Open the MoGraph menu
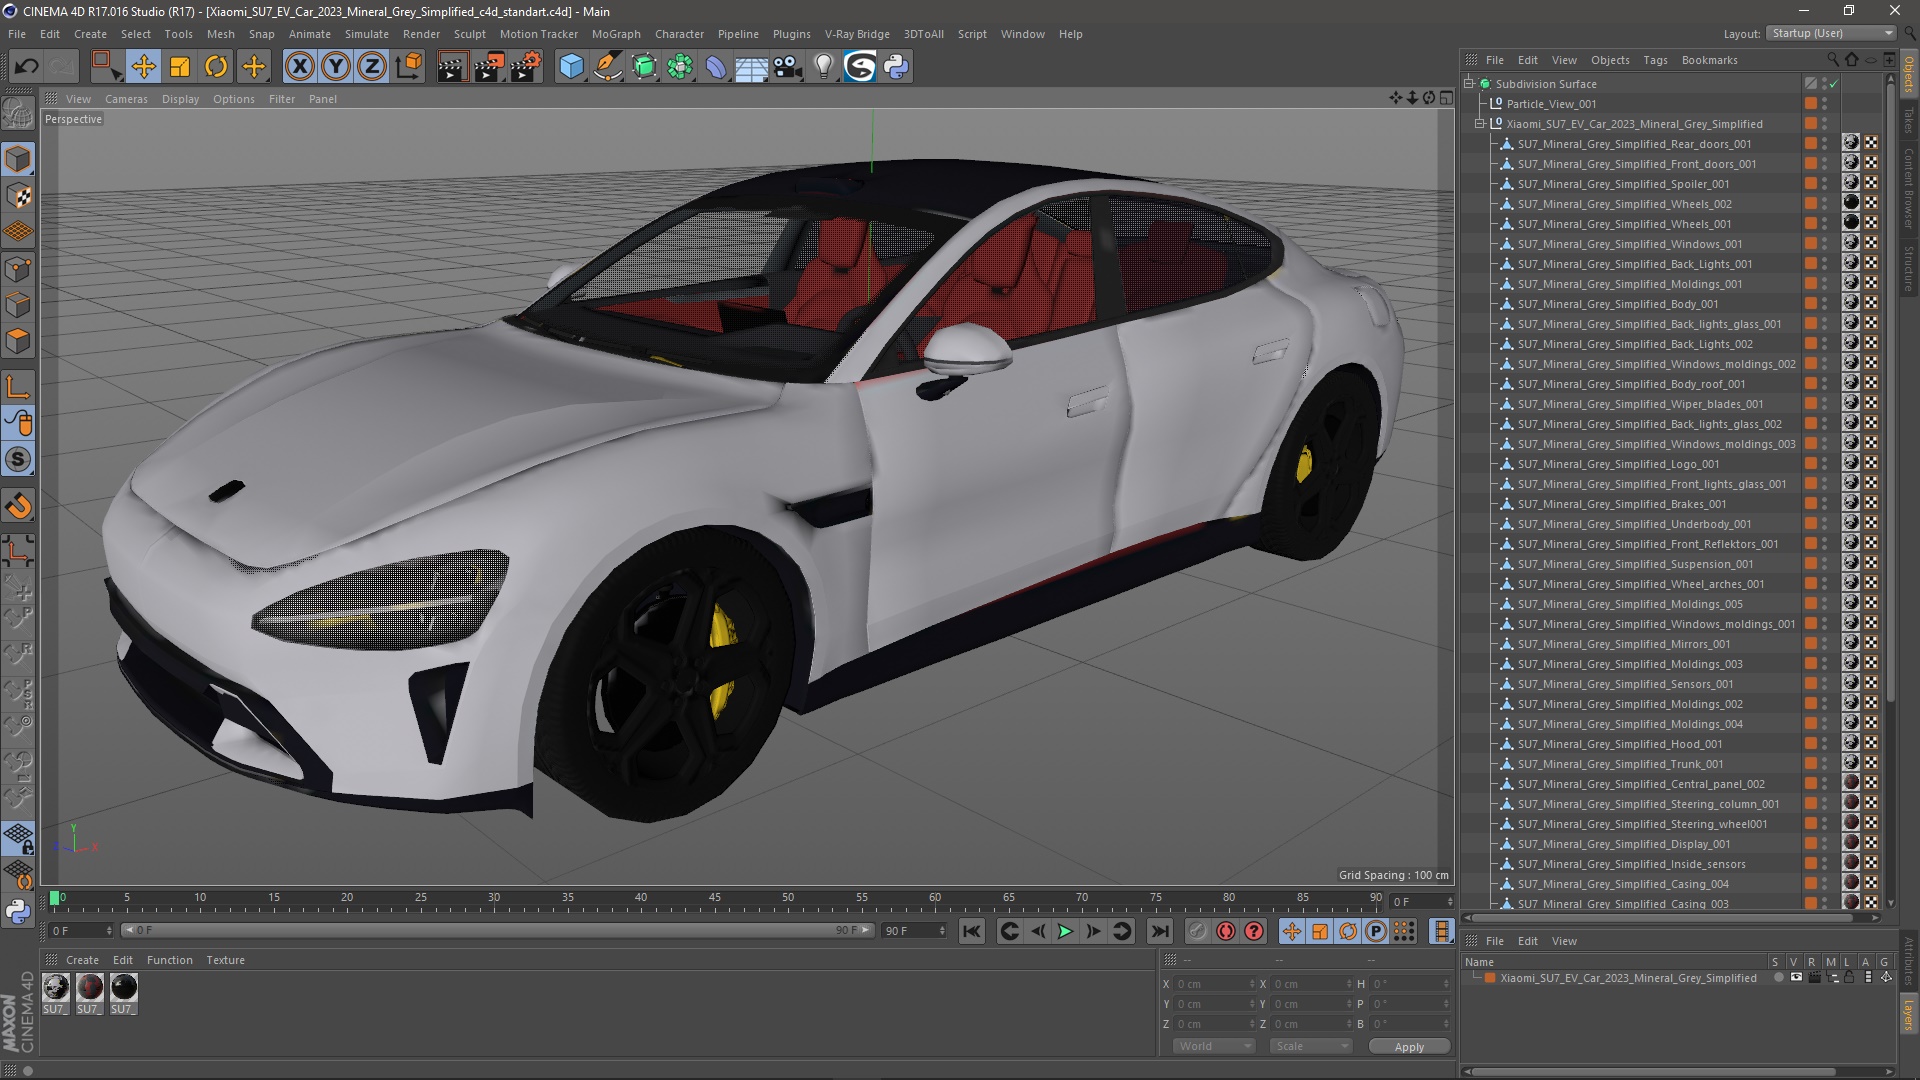 616,34
